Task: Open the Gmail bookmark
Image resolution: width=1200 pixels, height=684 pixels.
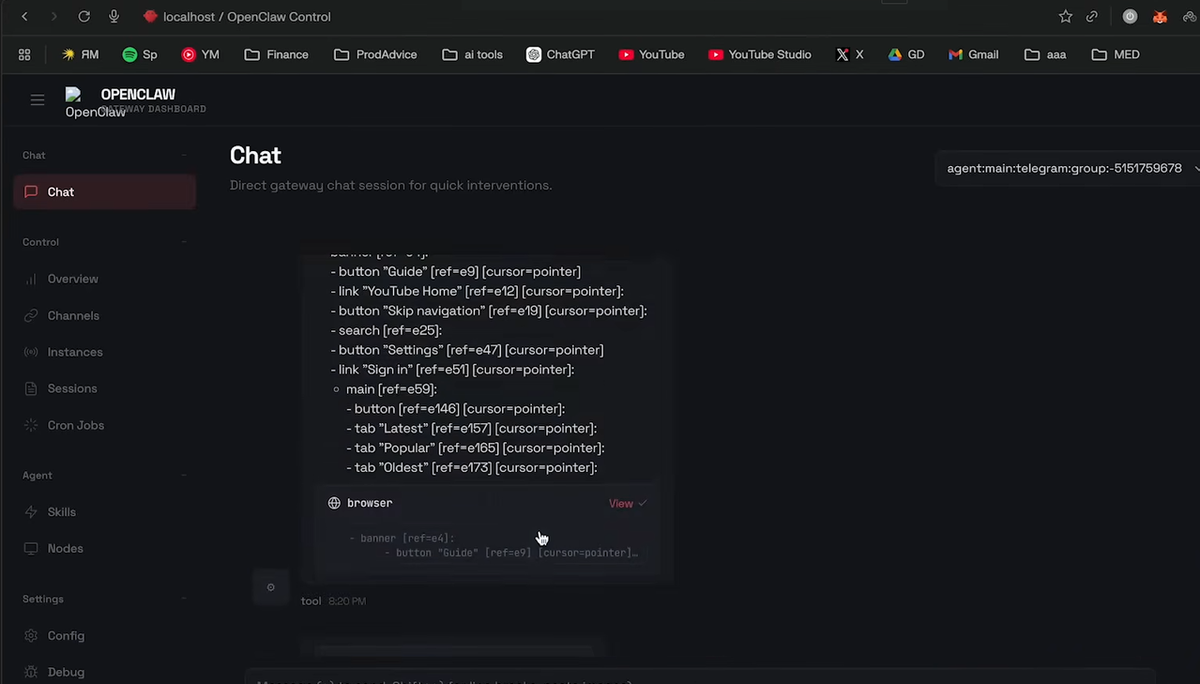Action: [x=973, y=55]
